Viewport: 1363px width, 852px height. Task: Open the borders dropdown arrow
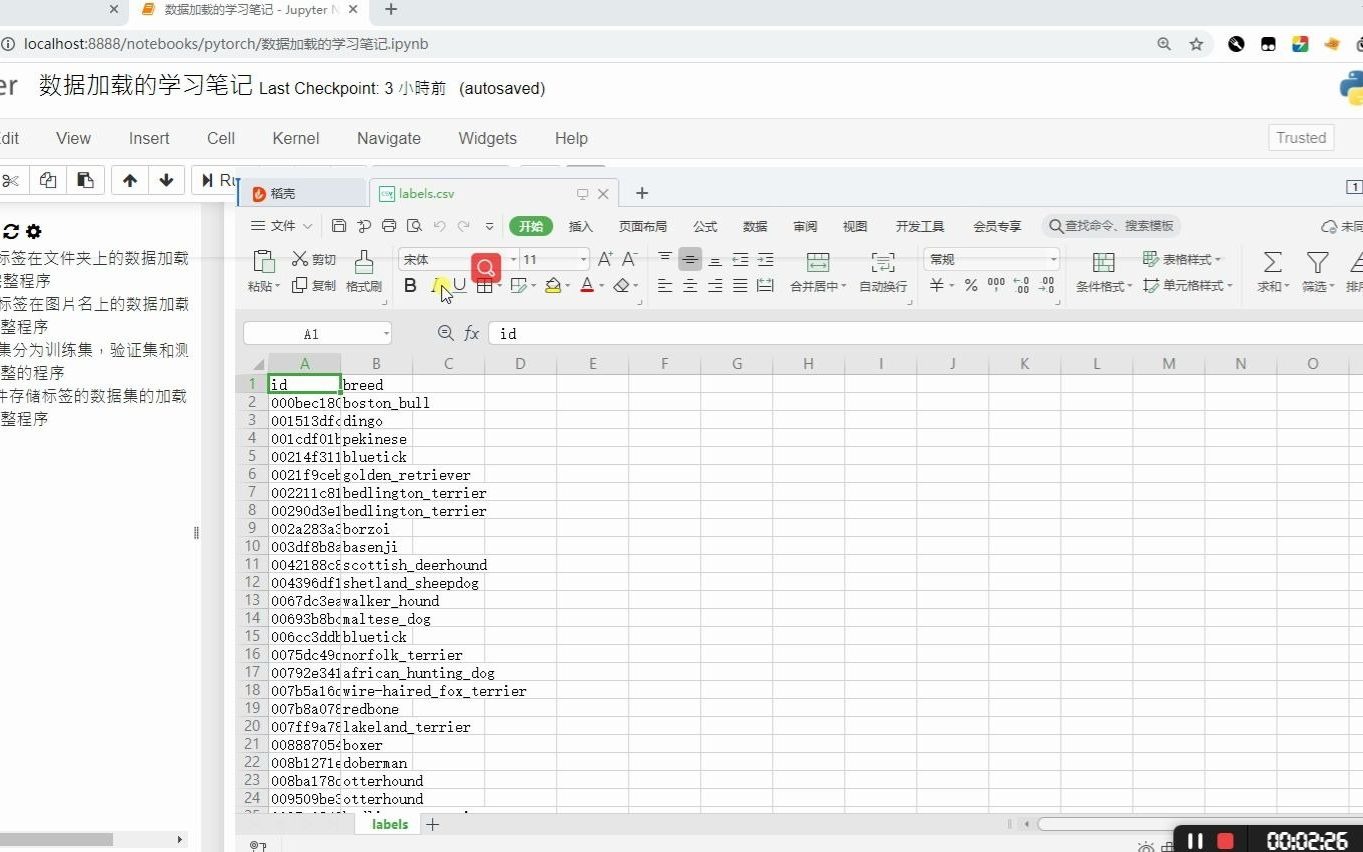tap(499, 286)
